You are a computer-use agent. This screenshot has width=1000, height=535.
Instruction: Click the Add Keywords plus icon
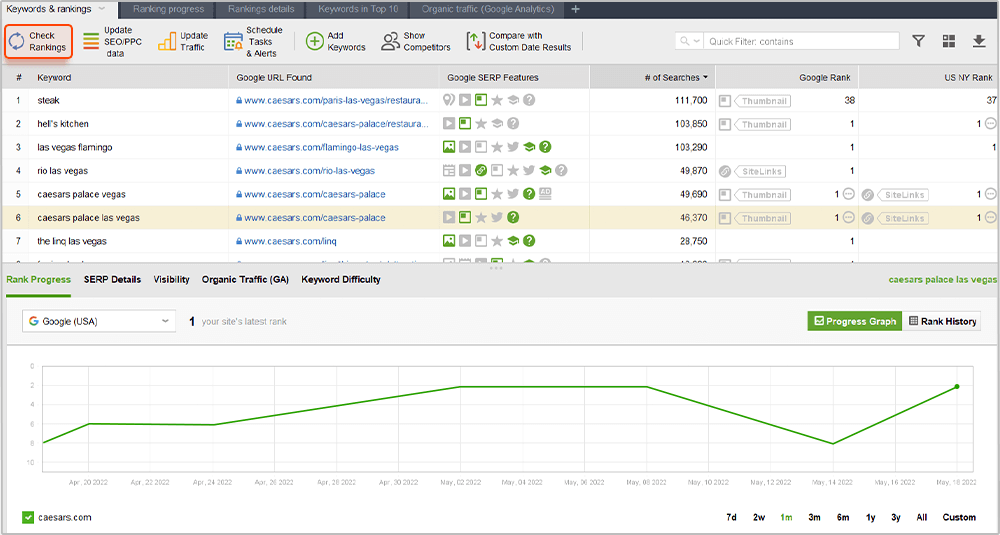point(314,41)
